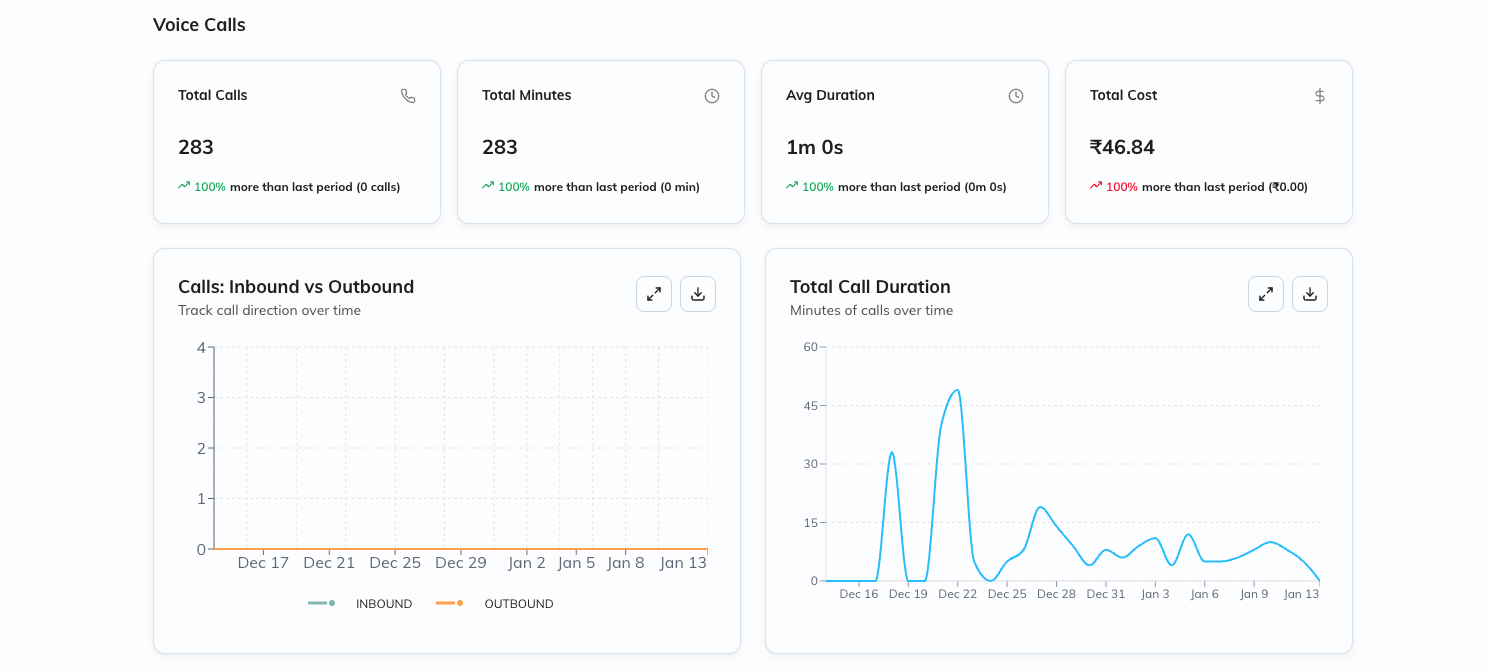The image size is (1485, 671).
Task: Click the Dec 17 label on calls chart
Action: pyautogui.click(x=263, y=563)
